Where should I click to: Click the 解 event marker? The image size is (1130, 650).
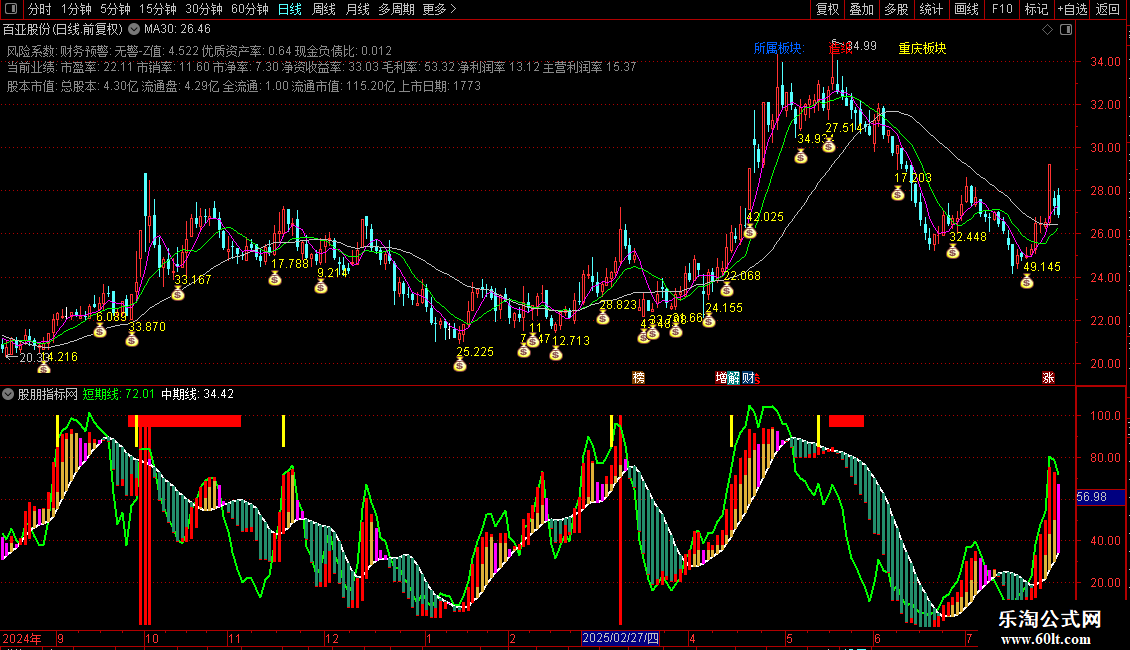coord(734,378)
